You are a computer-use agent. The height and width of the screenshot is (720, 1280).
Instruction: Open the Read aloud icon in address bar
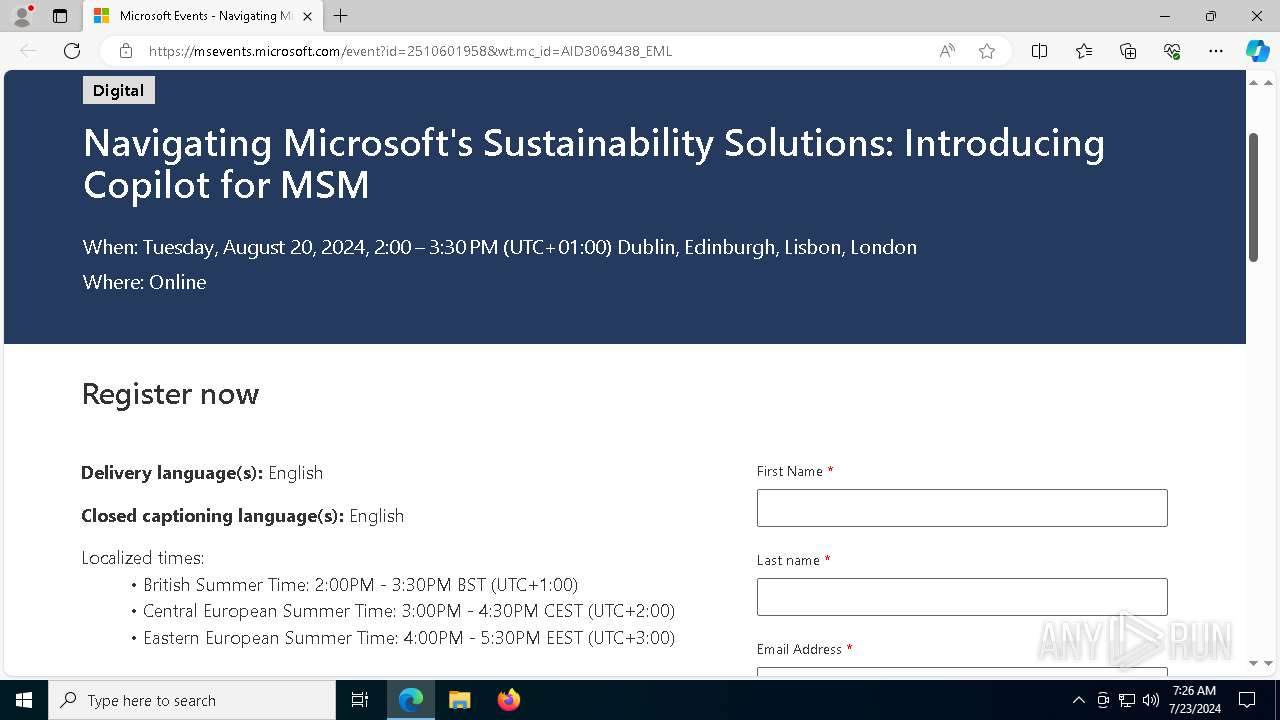[946, 51]
